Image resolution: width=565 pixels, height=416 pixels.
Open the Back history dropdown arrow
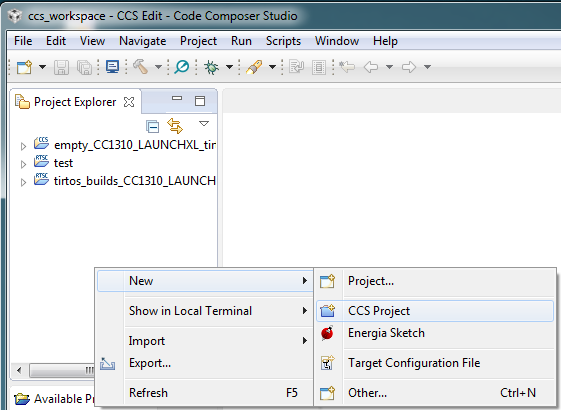pyautogui.click(x=389, y=67)
